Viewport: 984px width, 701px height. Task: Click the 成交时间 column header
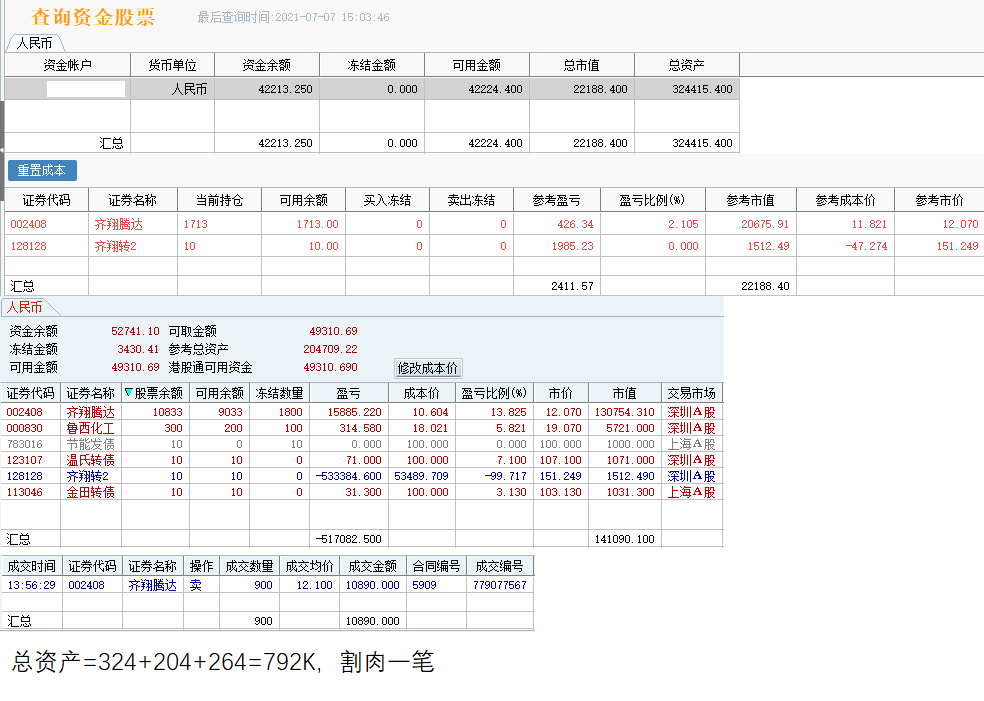pyautogui.click(x=31, y=566)
